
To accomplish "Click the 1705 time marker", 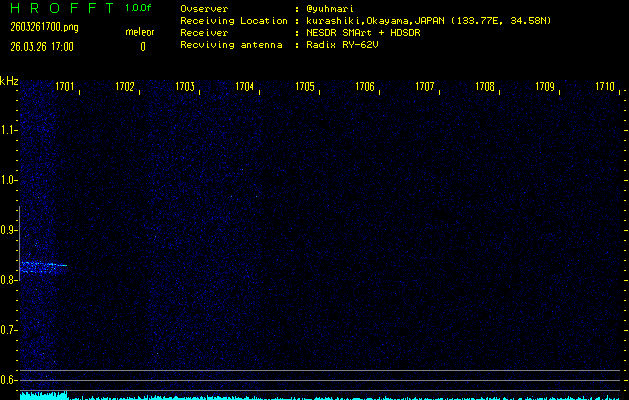I will (x=305, y=86).
